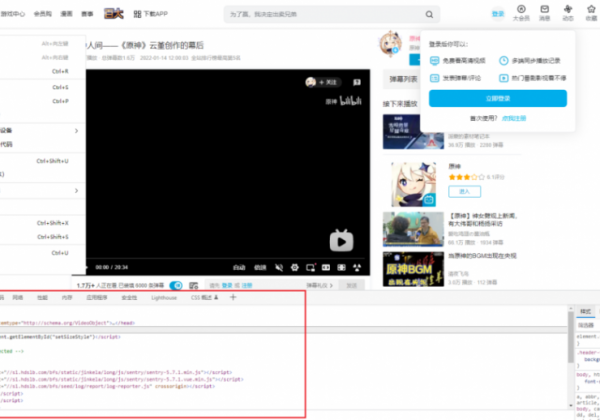Image resolution: width=600 pixels, height=420 pixels.
Task: Select the 样式 styles pane tab
Action: (585, 311)
